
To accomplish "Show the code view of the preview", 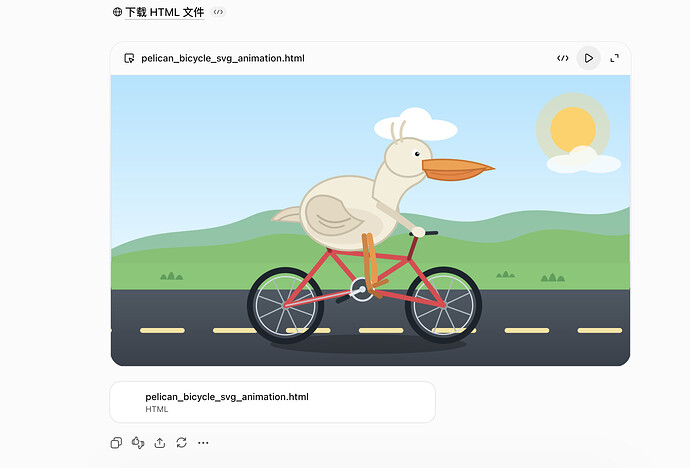I will (x=562, y=58).
